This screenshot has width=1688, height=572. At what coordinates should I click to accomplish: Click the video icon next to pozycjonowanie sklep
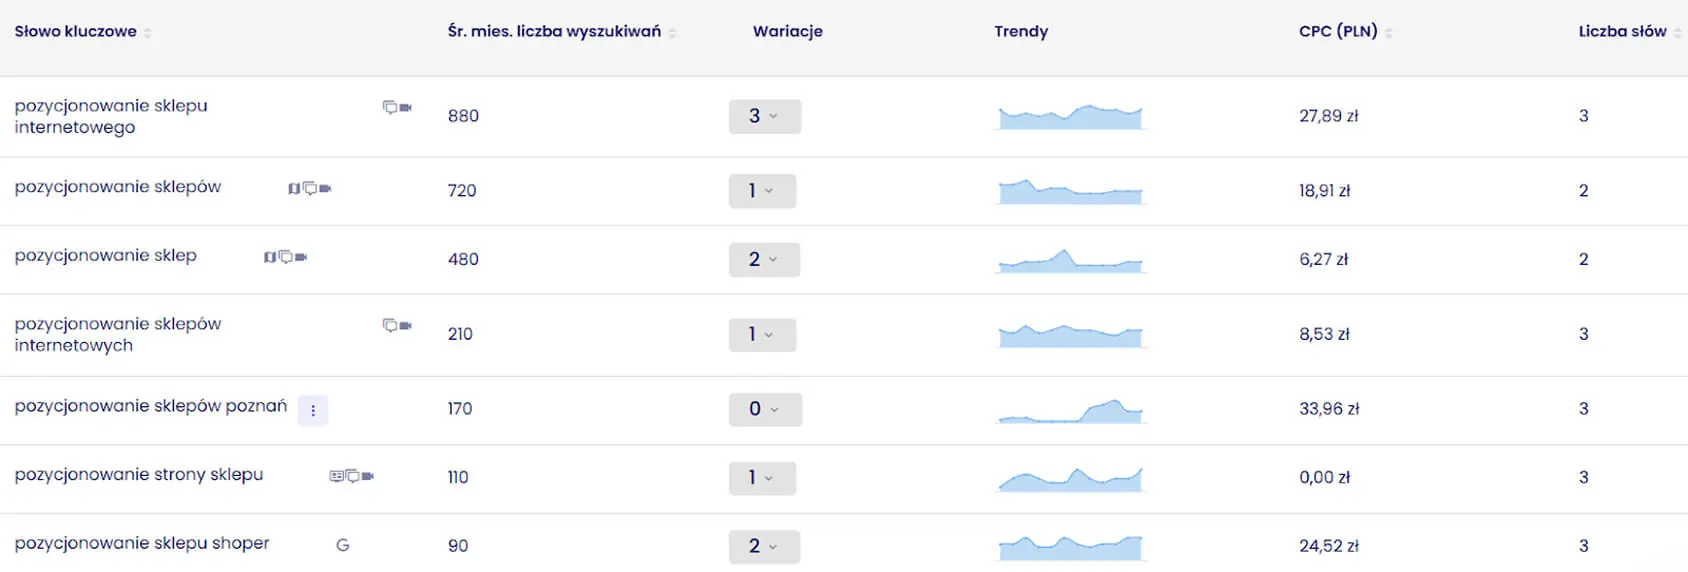(301, 257)
